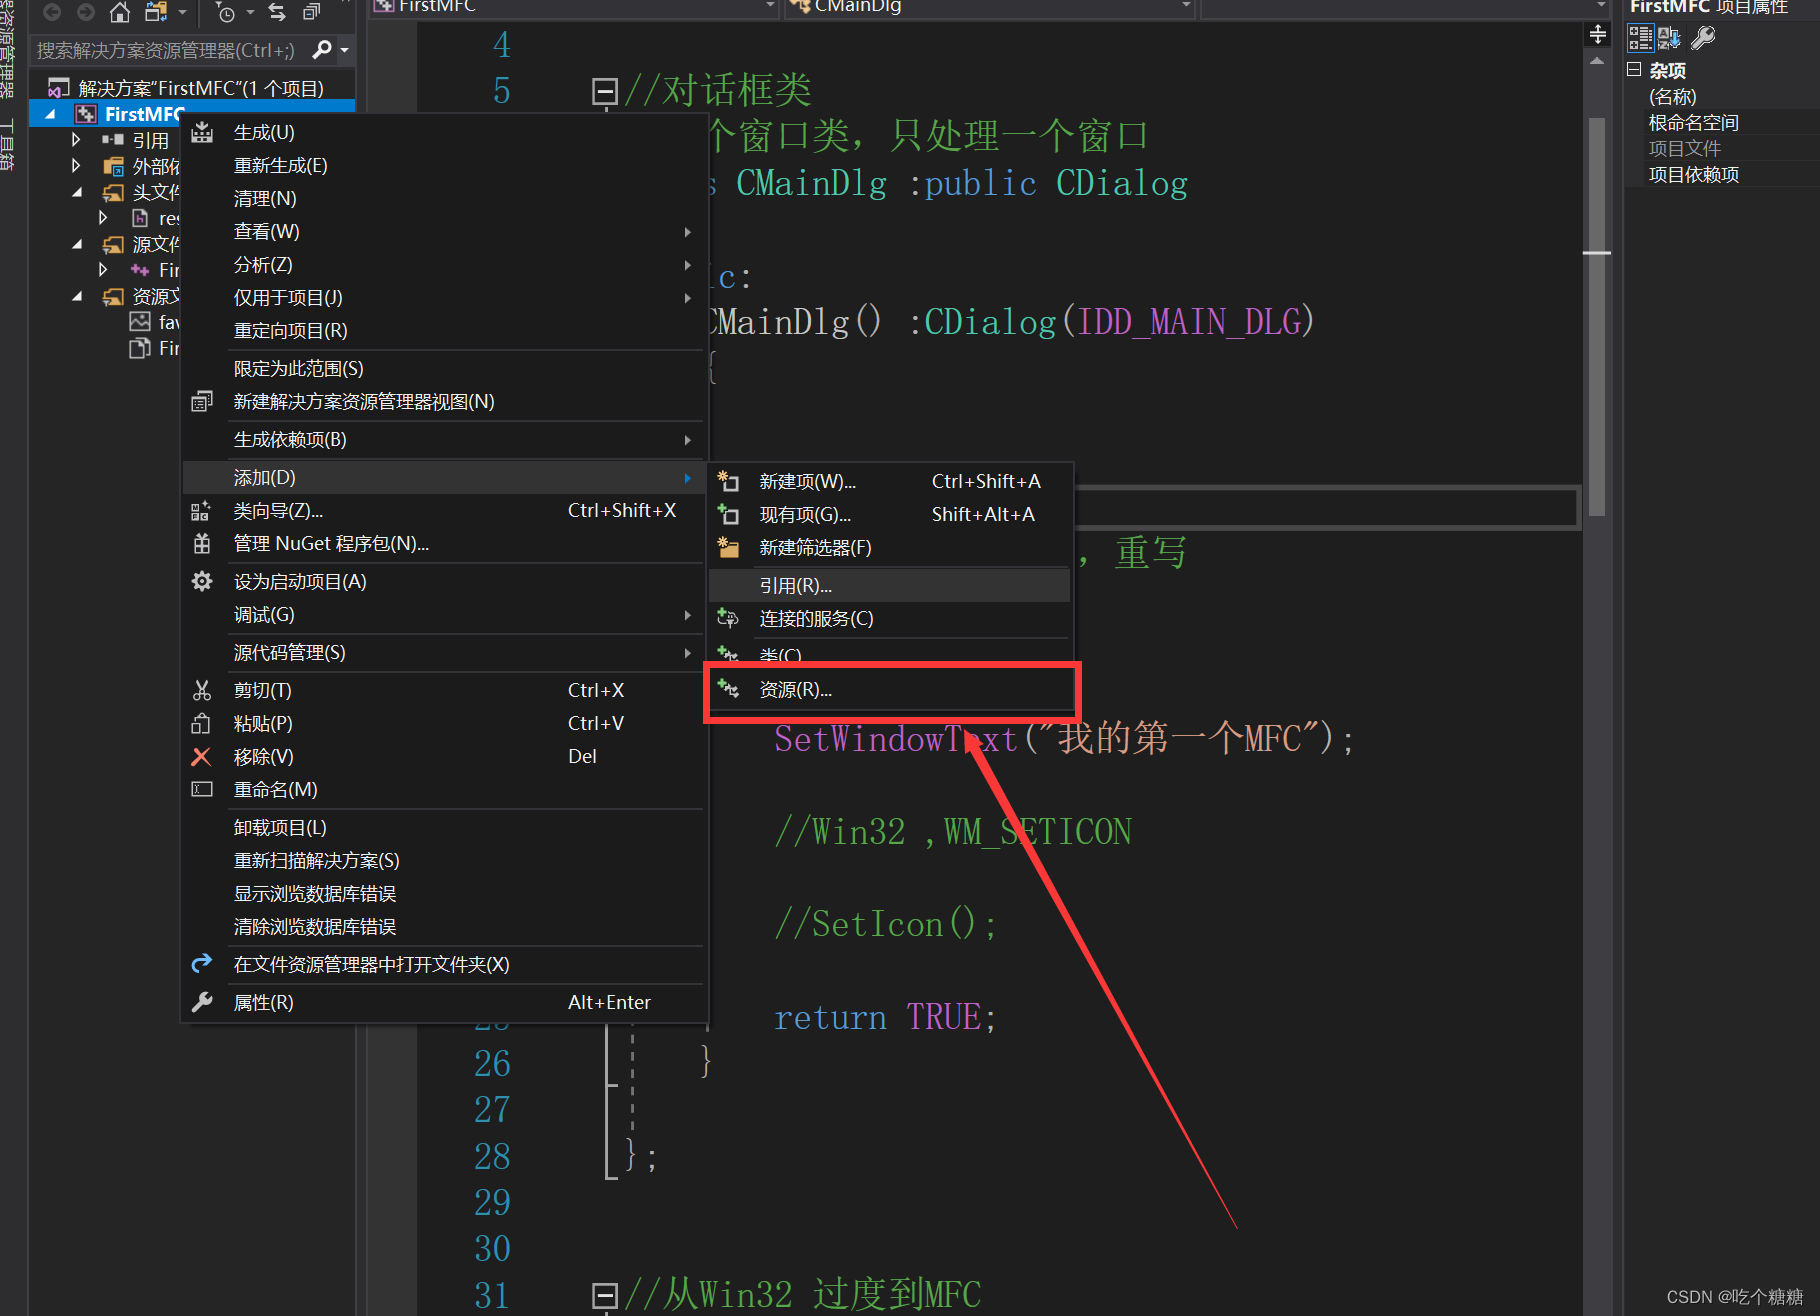The image size is (1820, 1316).
Task: Click the collapse all icon in Solution Explorer
Action: click(312, 13)
